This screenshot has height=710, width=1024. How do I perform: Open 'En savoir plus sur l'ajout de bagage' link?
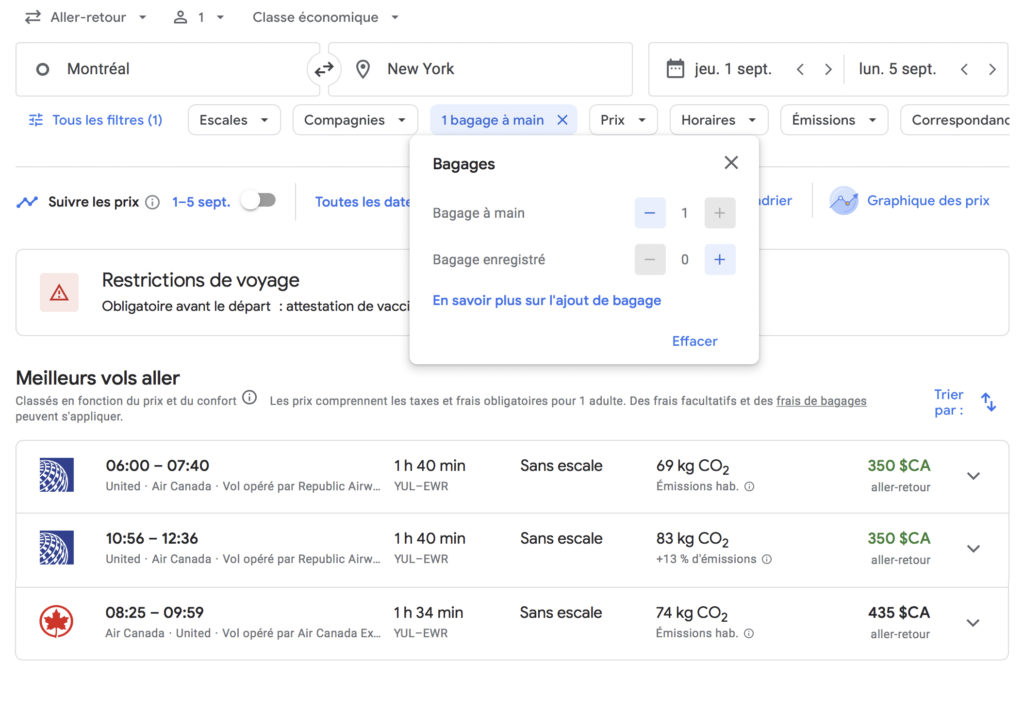(546, 300)
